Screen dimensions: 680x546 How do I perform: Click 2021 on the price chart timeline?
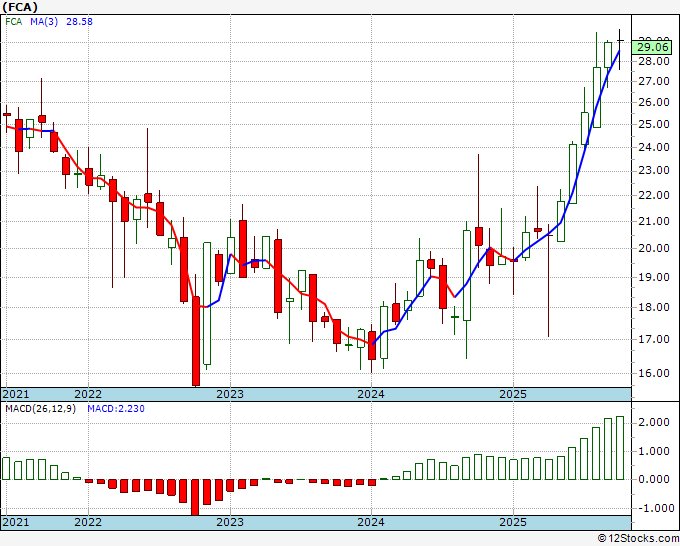click(x=16, y=394)
